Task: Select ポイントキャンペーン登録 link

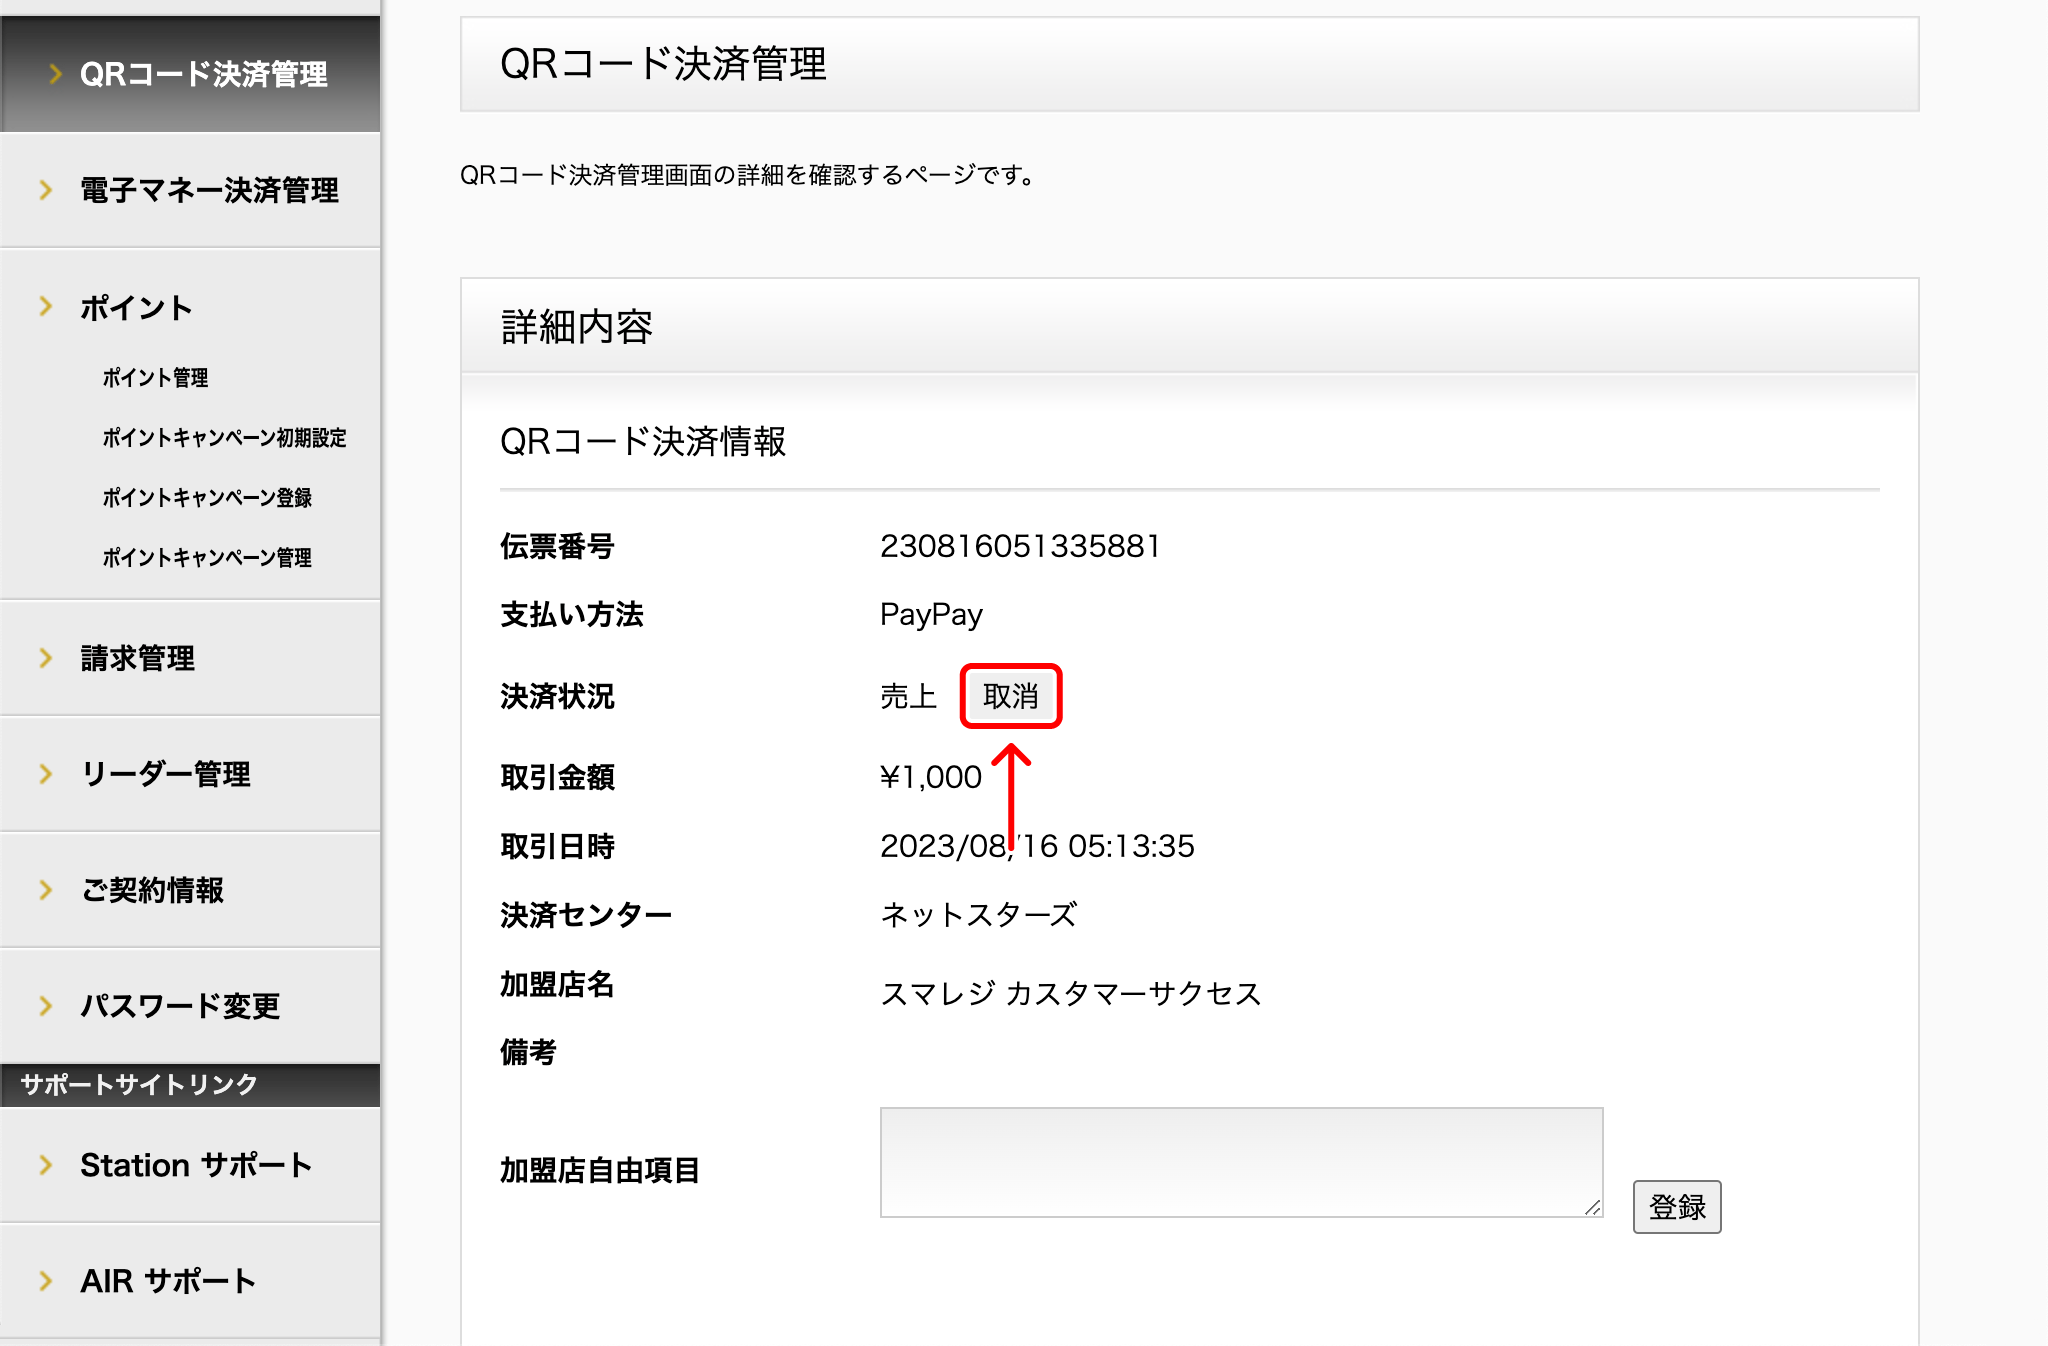Action: (207, 498)
